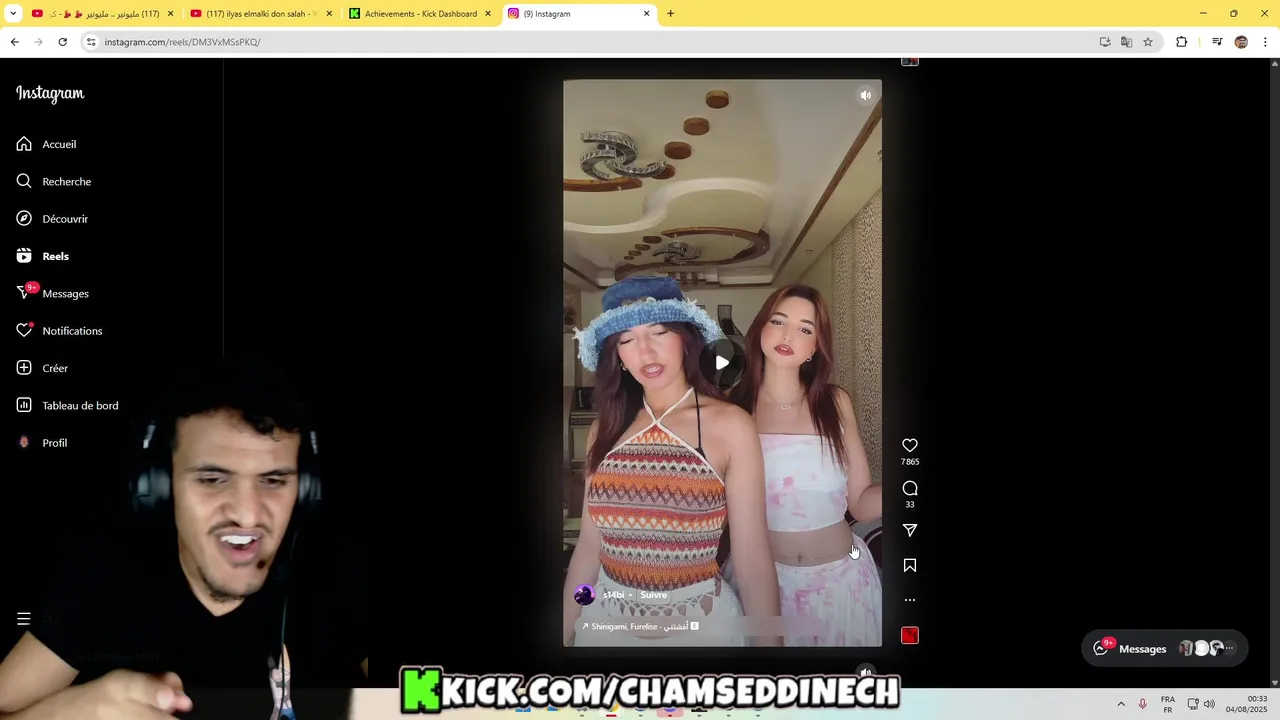
Task: Click the address bar URL field
Action: (x=590, y=42)
